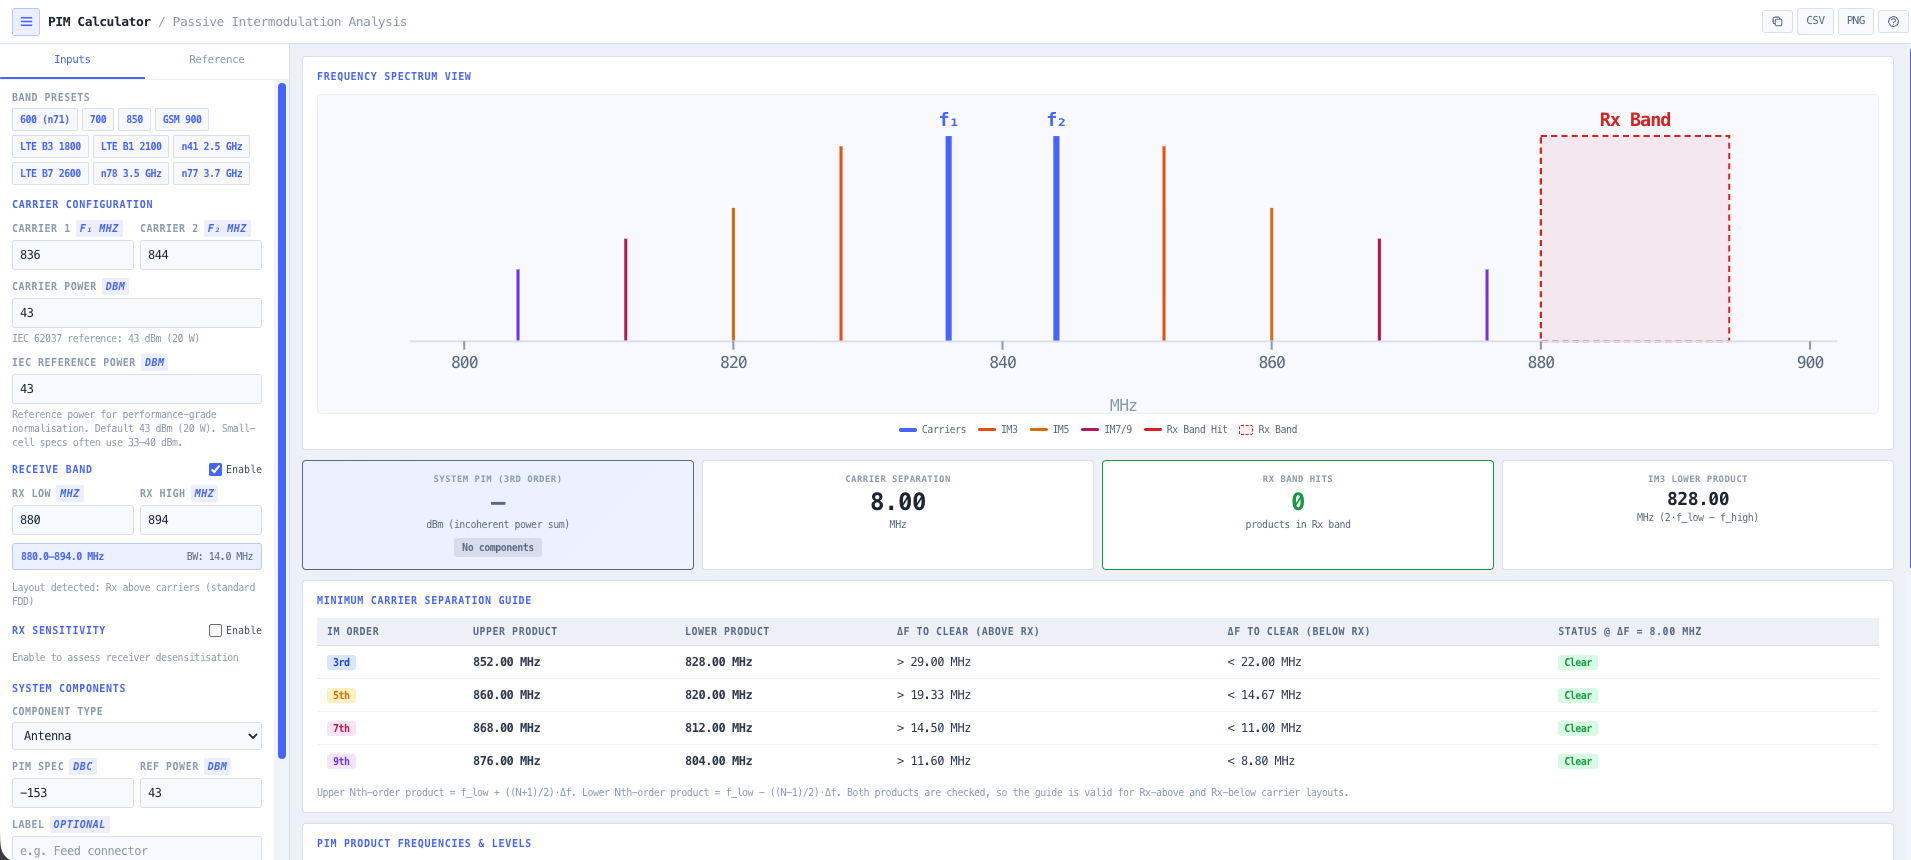Screen dimensions: 1911x860
Task: Click the Rx High field 894
Action: click(x=201, y=520)
